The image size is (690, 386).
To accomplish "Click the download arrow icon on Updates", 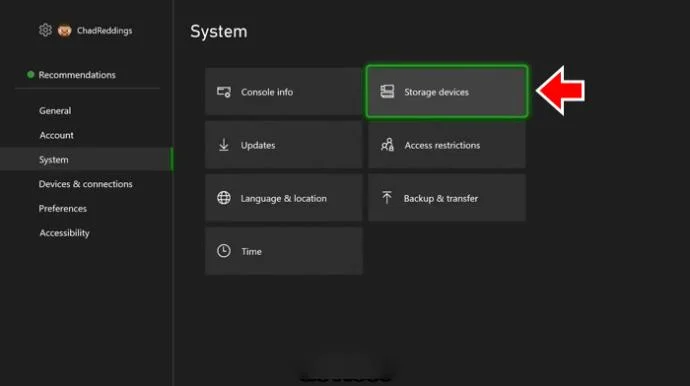I will click(224, 145).
